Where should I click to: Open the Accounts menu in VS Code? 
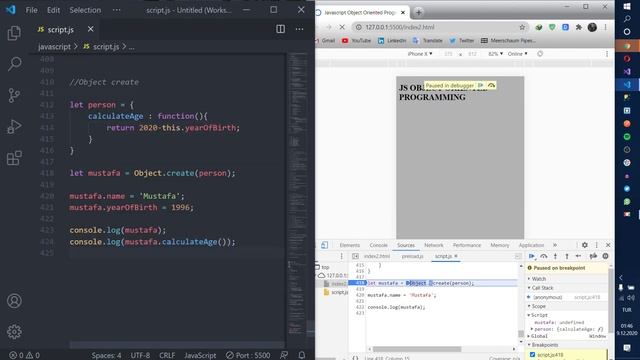pos(14,301)
